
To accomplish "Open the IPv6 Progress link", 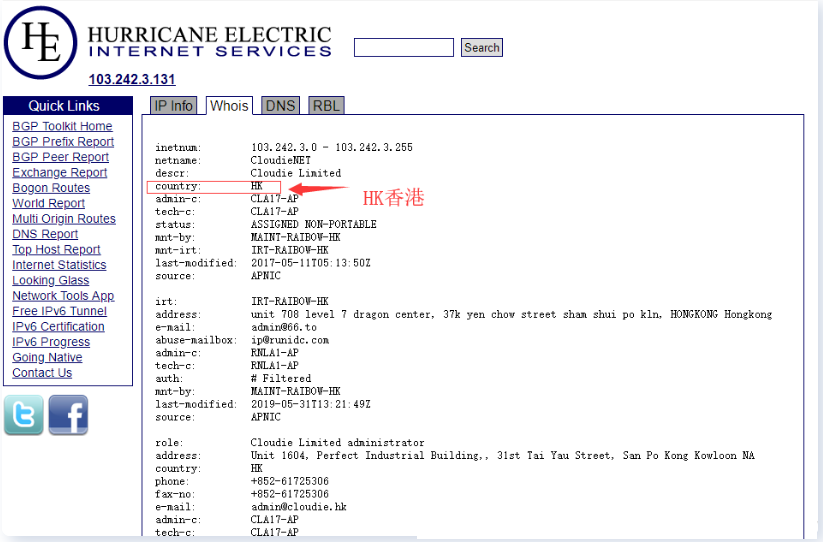I will 51,342.
